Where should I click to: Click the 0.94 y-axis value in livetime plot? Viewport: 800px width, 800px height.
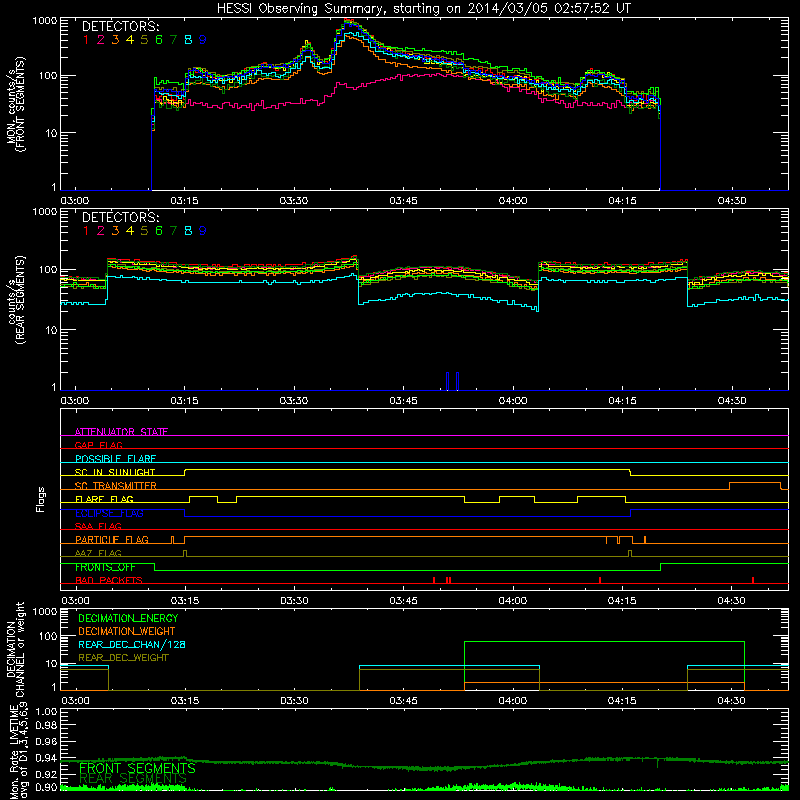click(46, 758)
